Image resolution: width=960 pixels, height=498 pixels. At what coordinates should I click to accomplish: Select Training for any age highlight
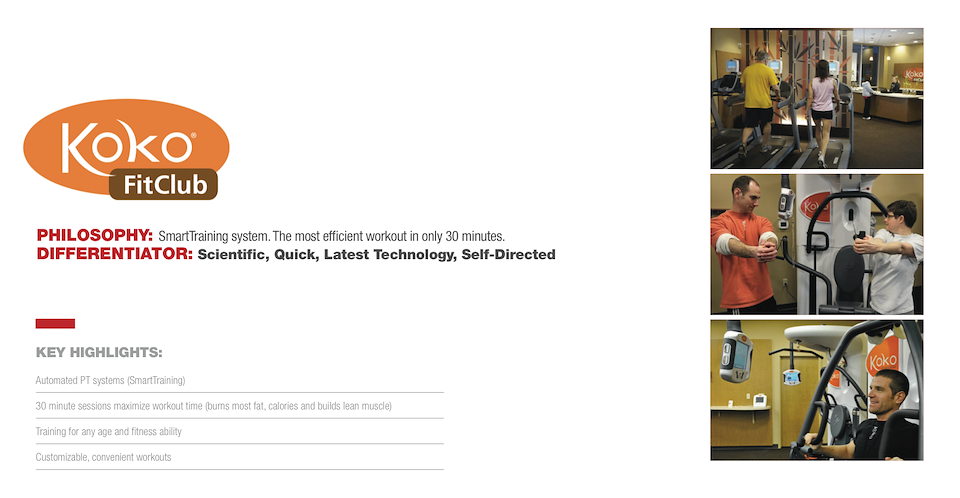coord(108,432)
